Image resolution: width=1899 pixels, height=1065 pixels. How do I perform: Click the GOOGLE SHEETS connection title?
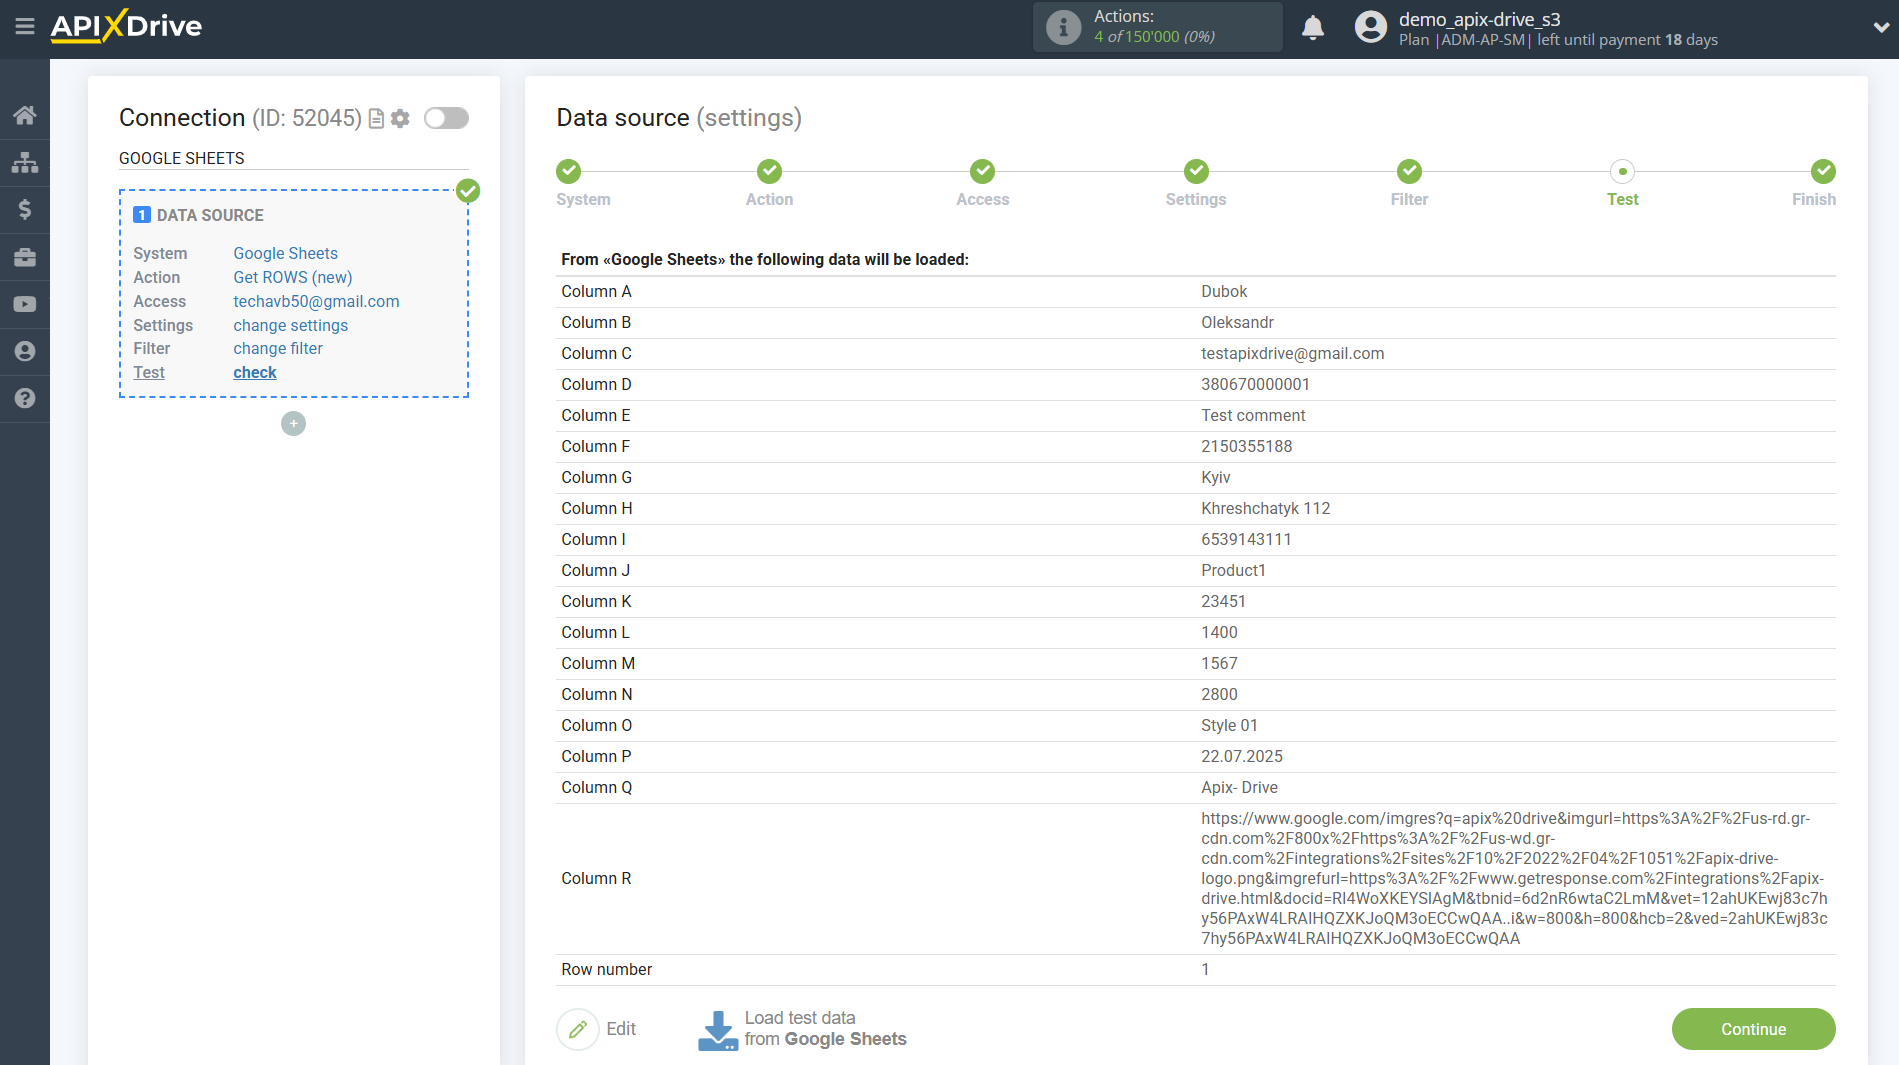click(x=182, y=158)
